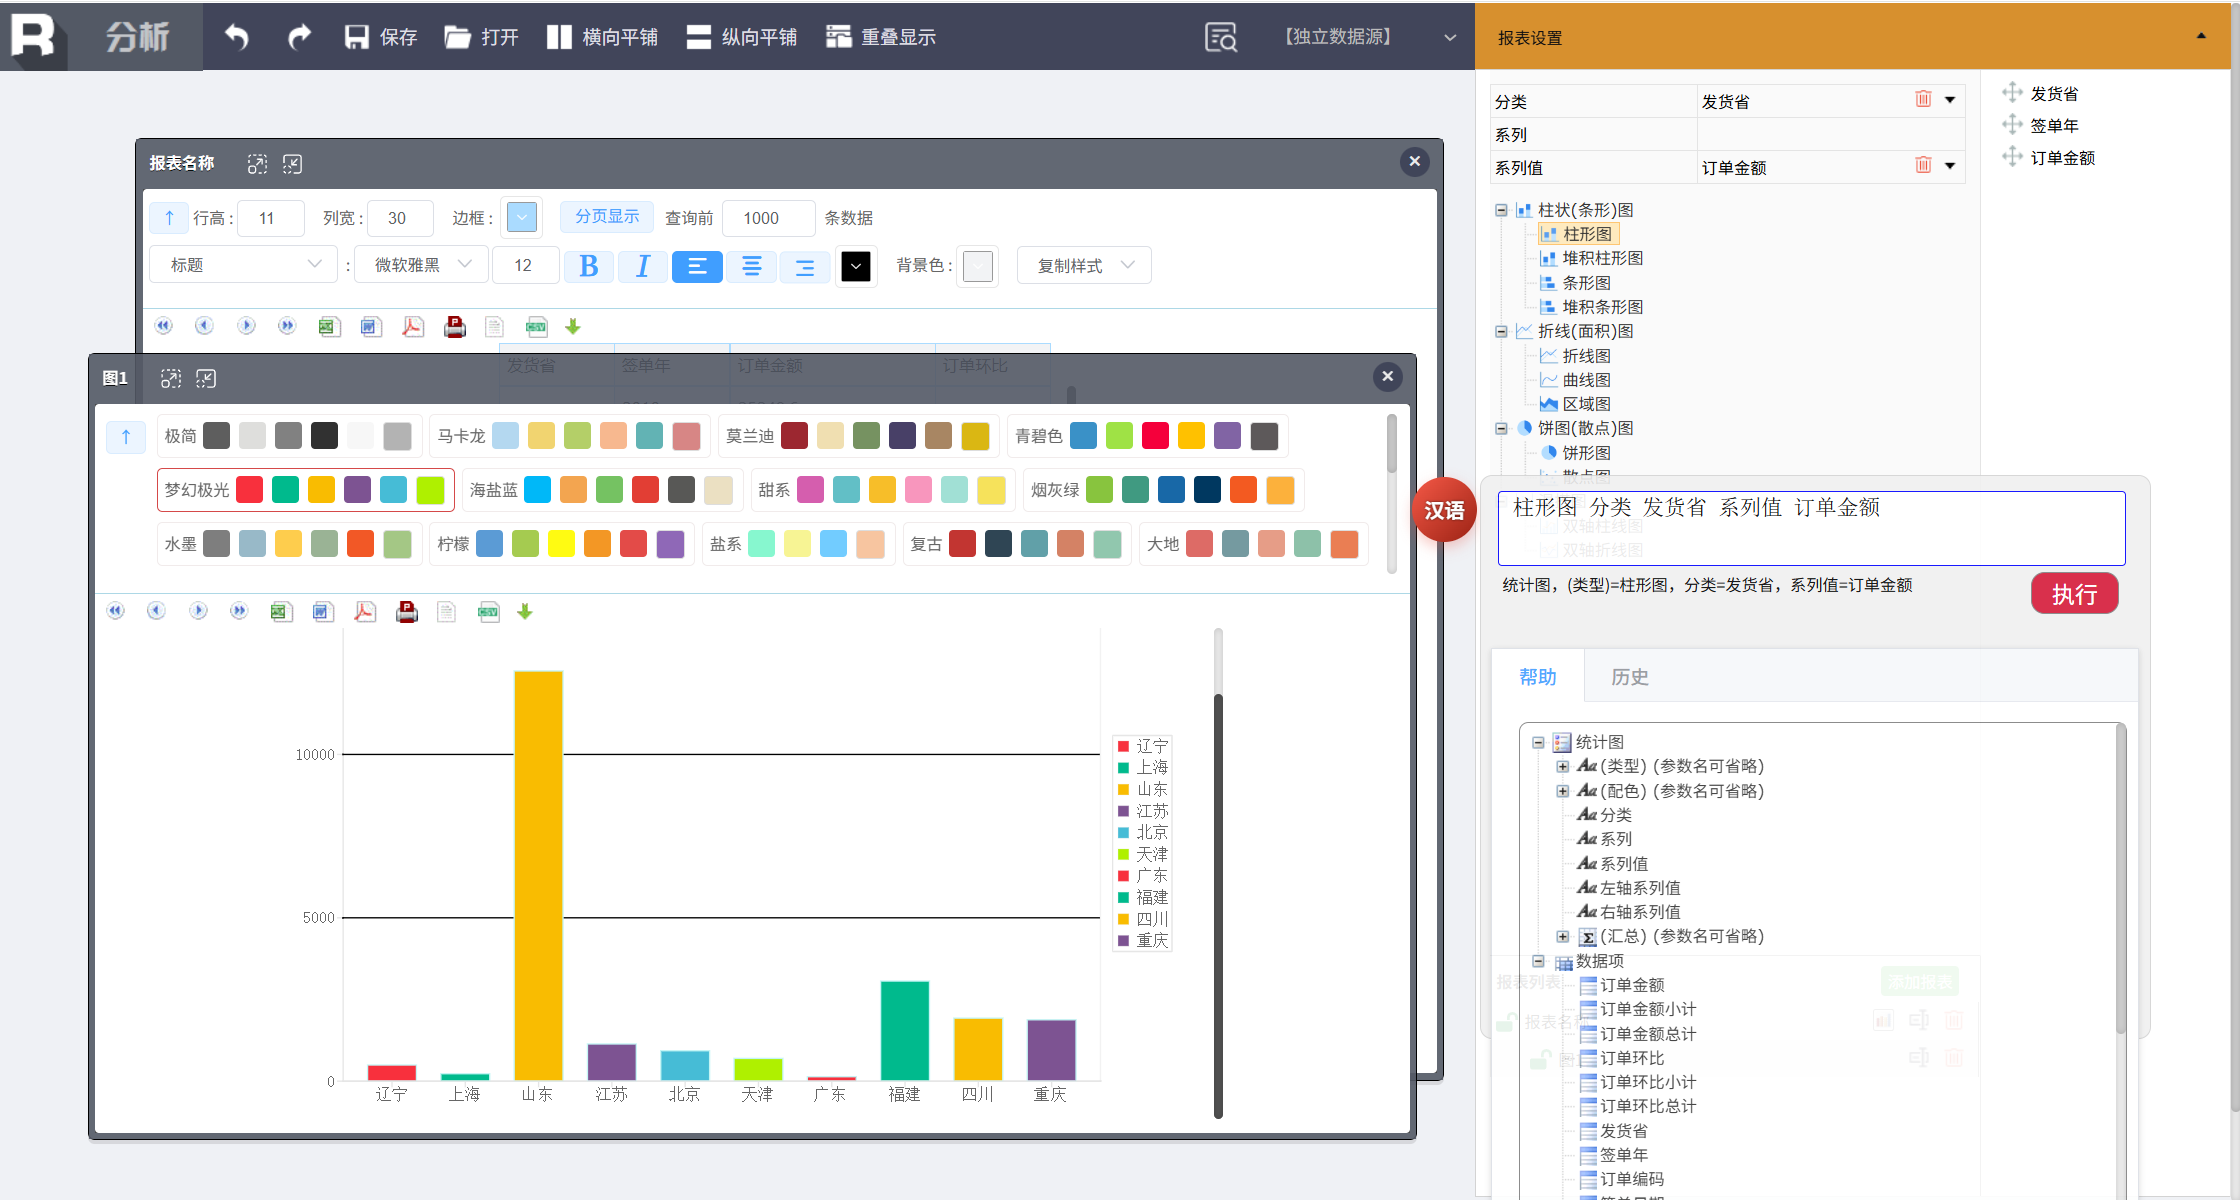This screenshot has width=2240, height=1200.
Task: Click the data preview search icon
Action: 1221,37
